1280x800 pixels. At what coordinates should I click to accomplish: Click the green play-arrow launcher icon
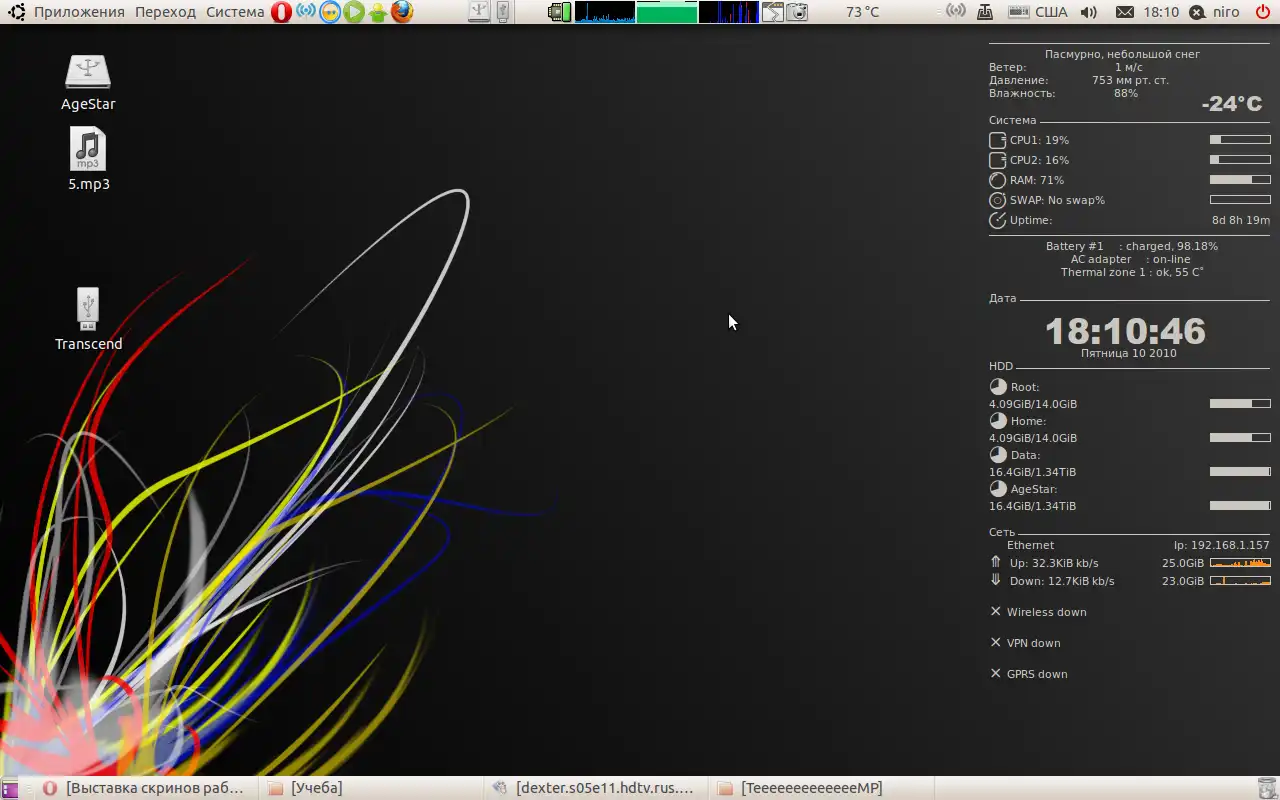[354, 12]
